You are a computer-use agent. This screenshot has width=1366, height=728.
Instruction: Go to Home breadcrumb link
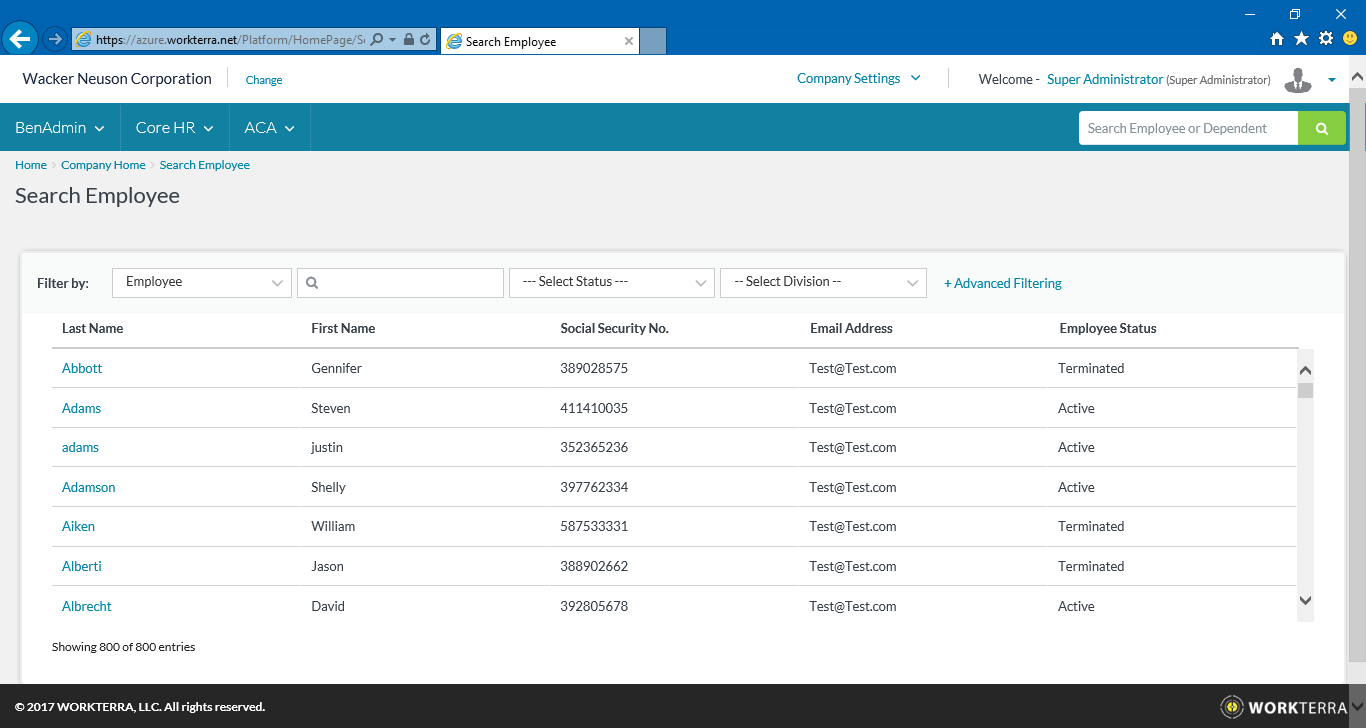pyautogui.click(x=31, y=165)
